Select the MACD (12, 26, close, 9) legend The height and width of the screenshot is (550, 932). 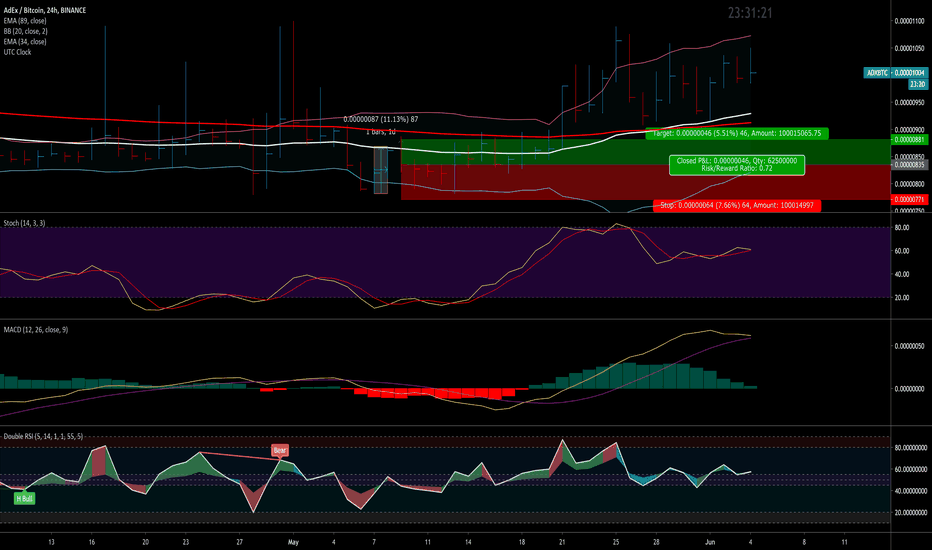(x=36, y=329)
